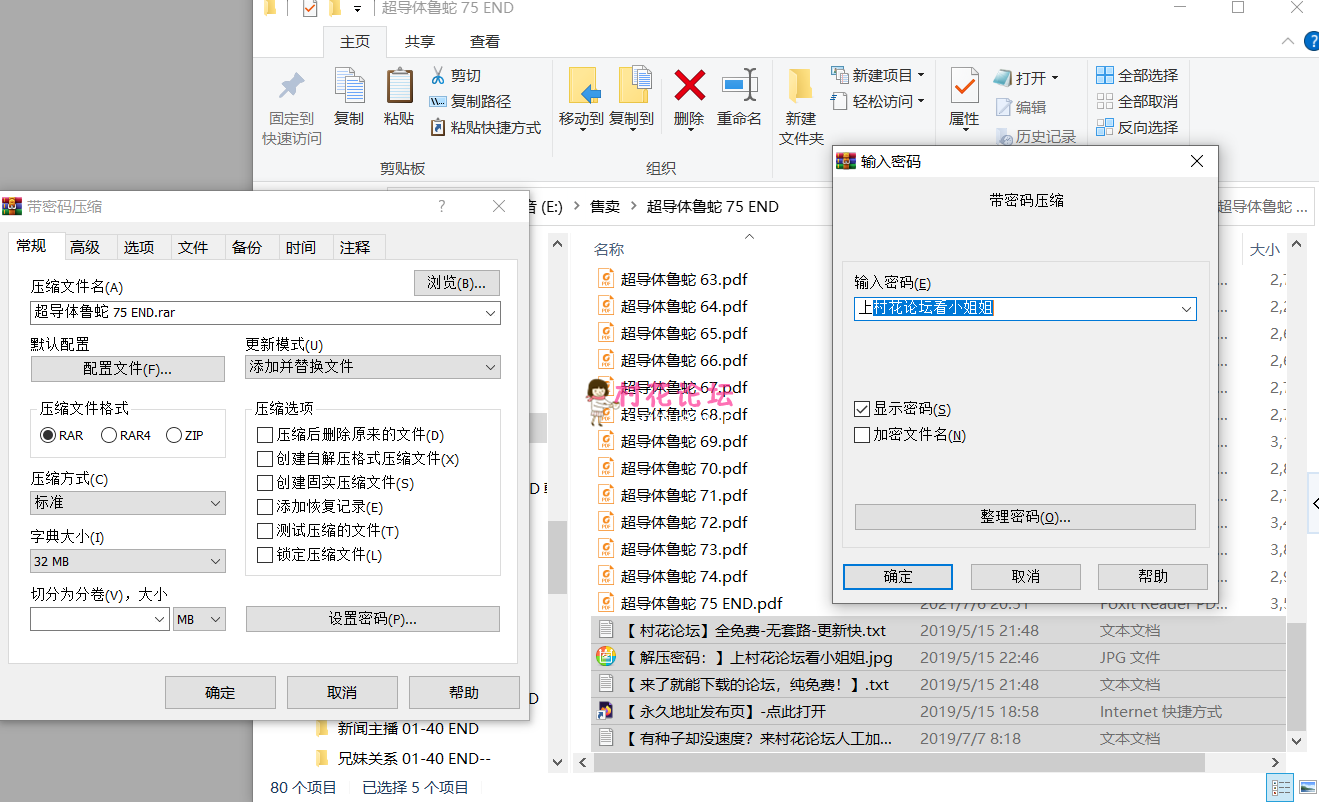This screenshot has width=1319, height=802.
Task: Switch to the 选项 tab
Action: click(139, 247)
